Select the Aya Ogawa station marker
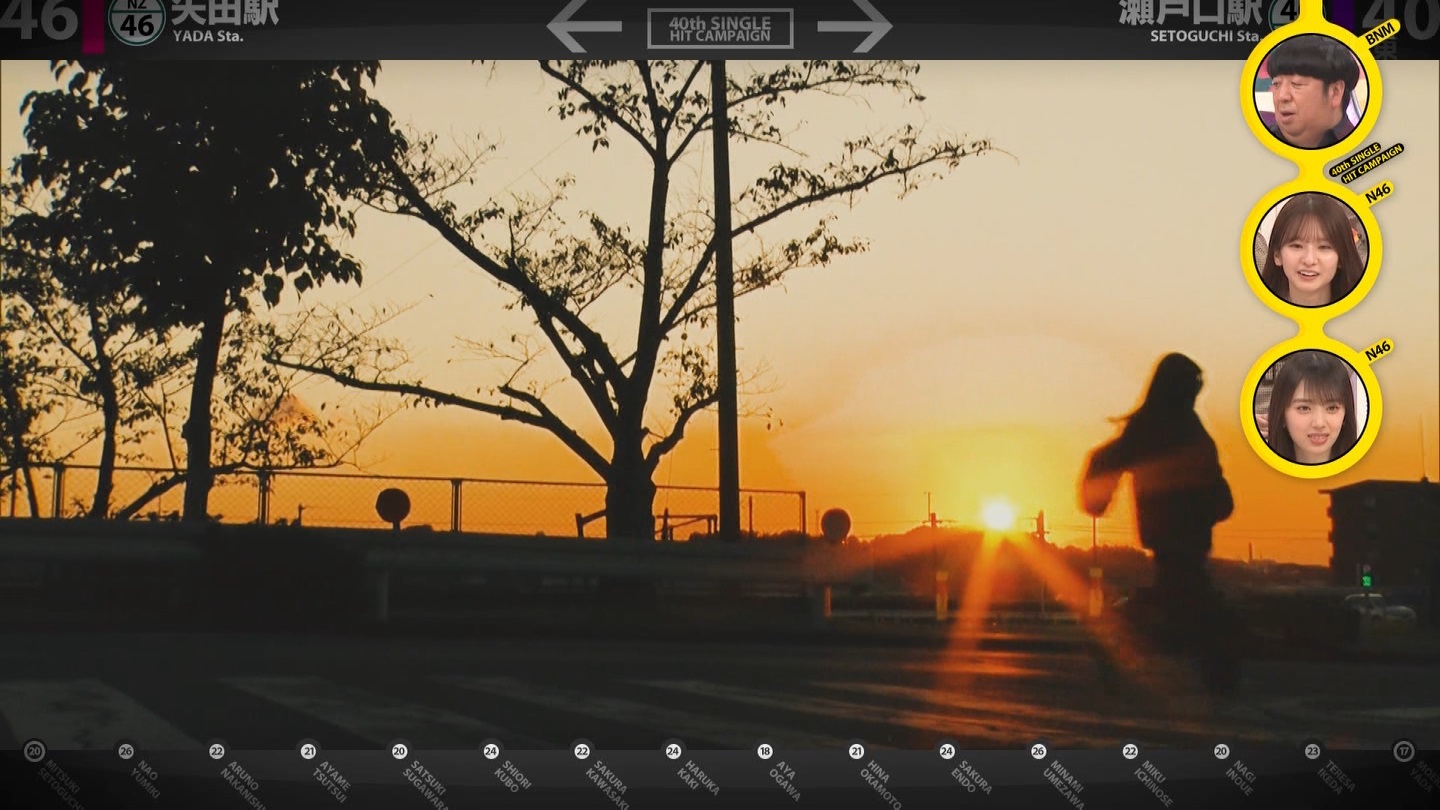 tap(765, 751)
